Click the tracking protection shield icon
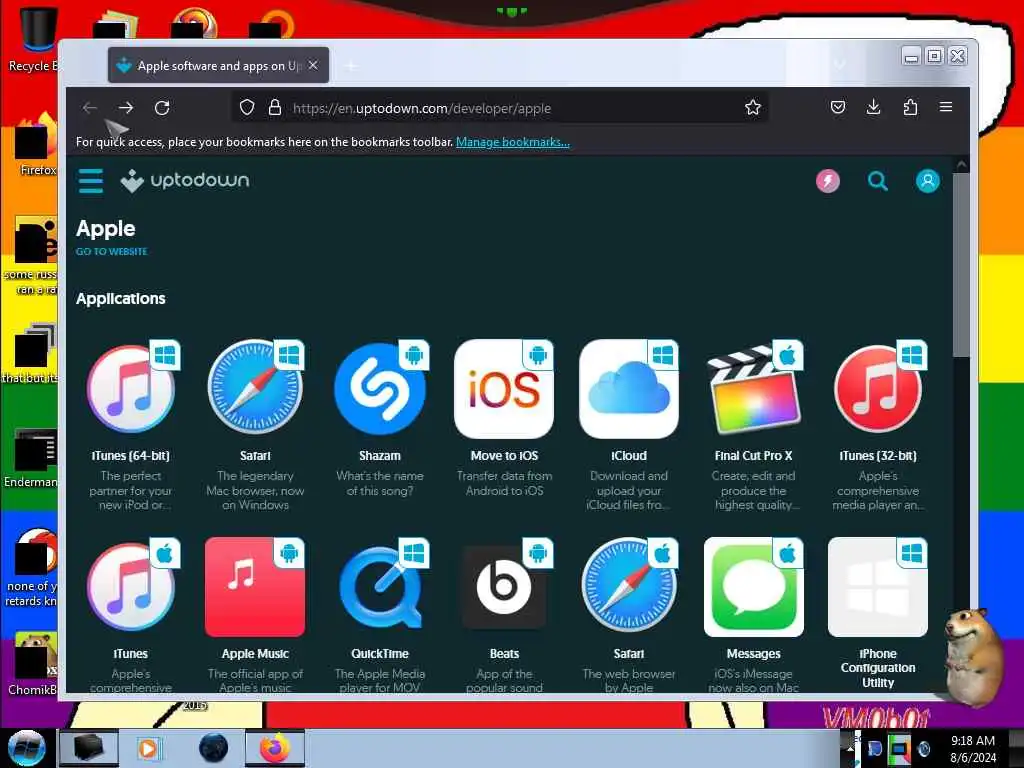The width and height of the screenshot is (1024, 768). [x=247, y=107]
